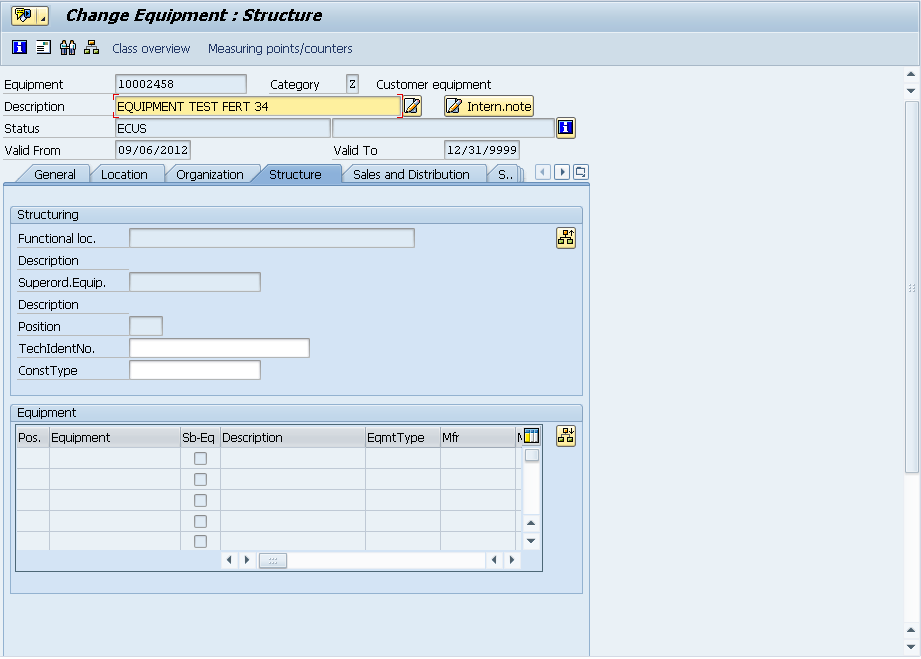Switch to the General tab

[x=55, y=174]
